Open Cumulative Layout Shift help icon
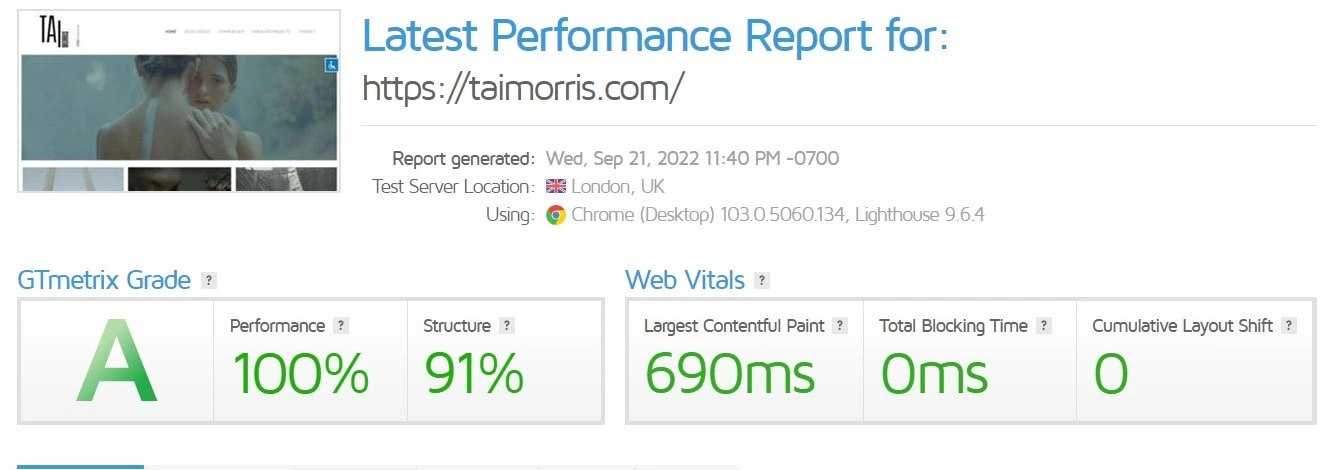 1289,326
